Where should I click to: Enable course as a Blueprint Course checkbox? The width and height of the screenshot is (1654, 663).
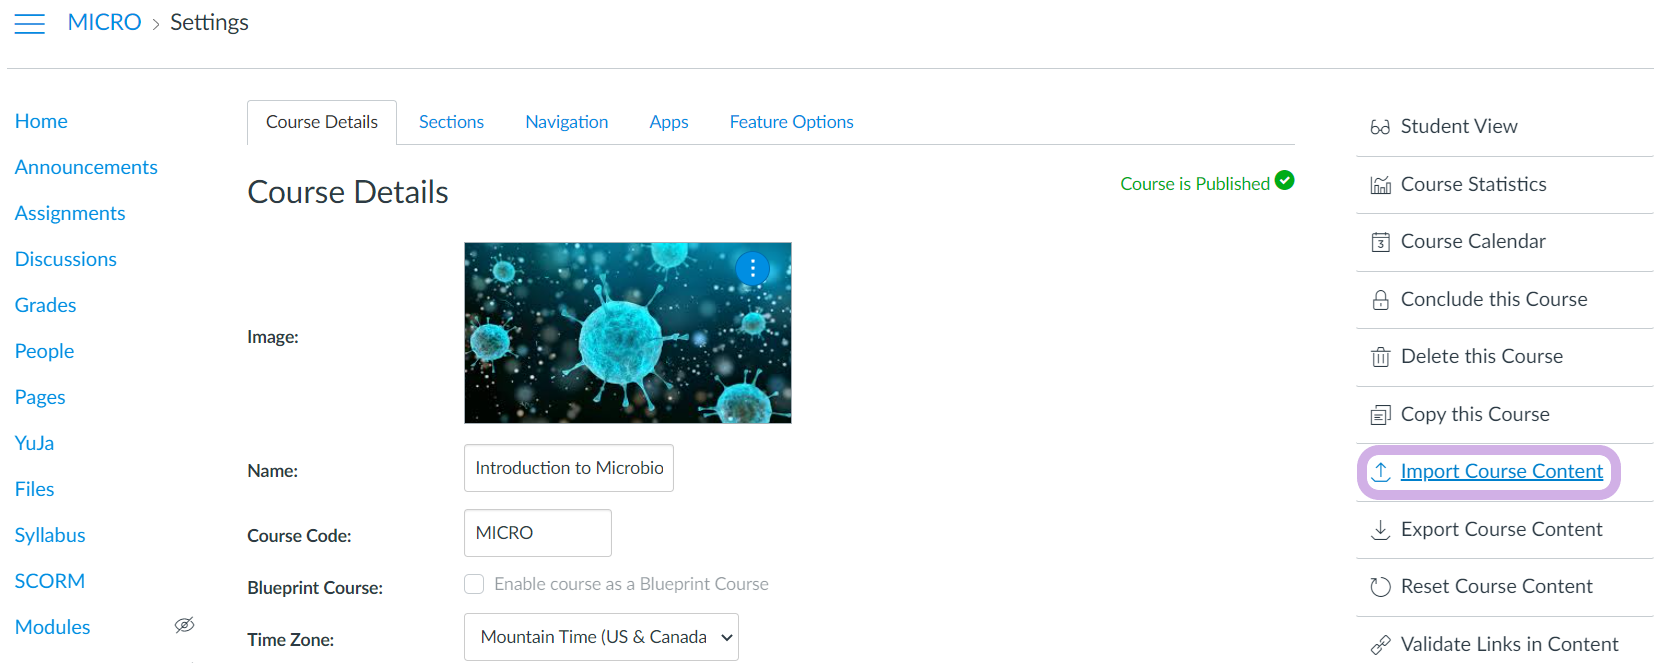pos(474,584)
